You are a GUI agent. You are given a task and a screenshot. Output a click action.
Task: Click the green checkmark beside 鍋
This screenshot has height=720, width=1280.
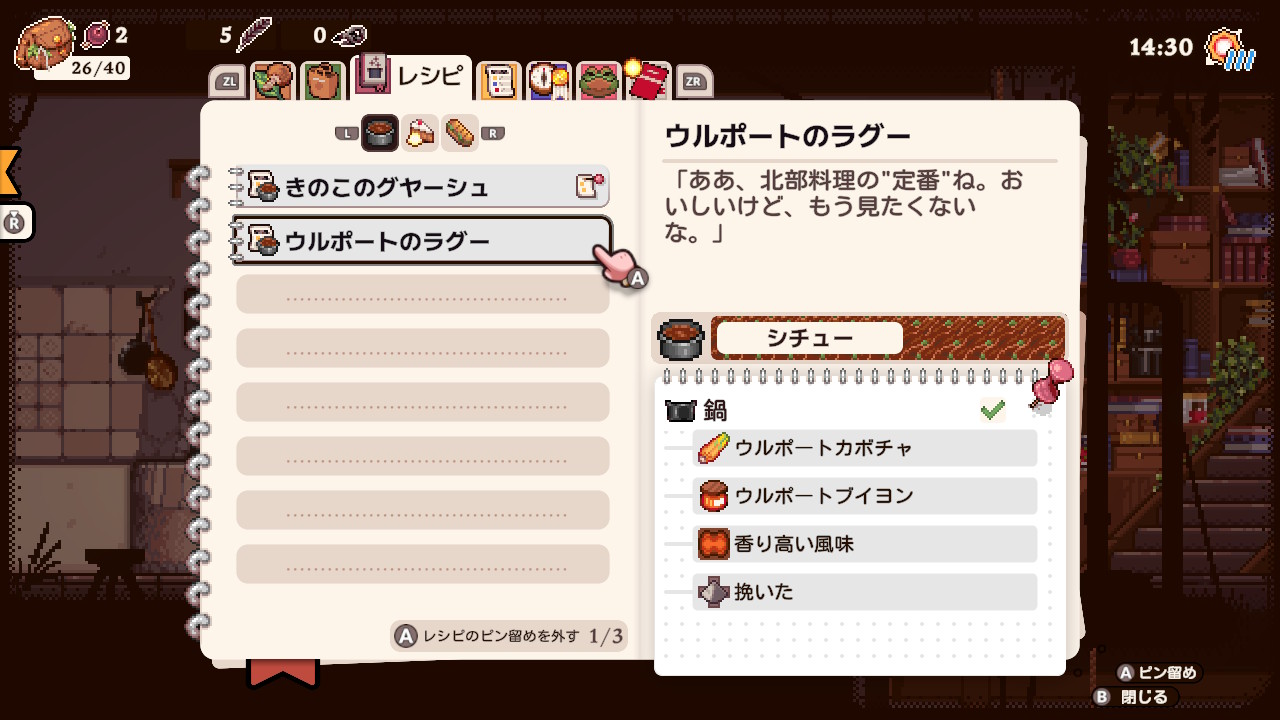[x=992, y=409]
